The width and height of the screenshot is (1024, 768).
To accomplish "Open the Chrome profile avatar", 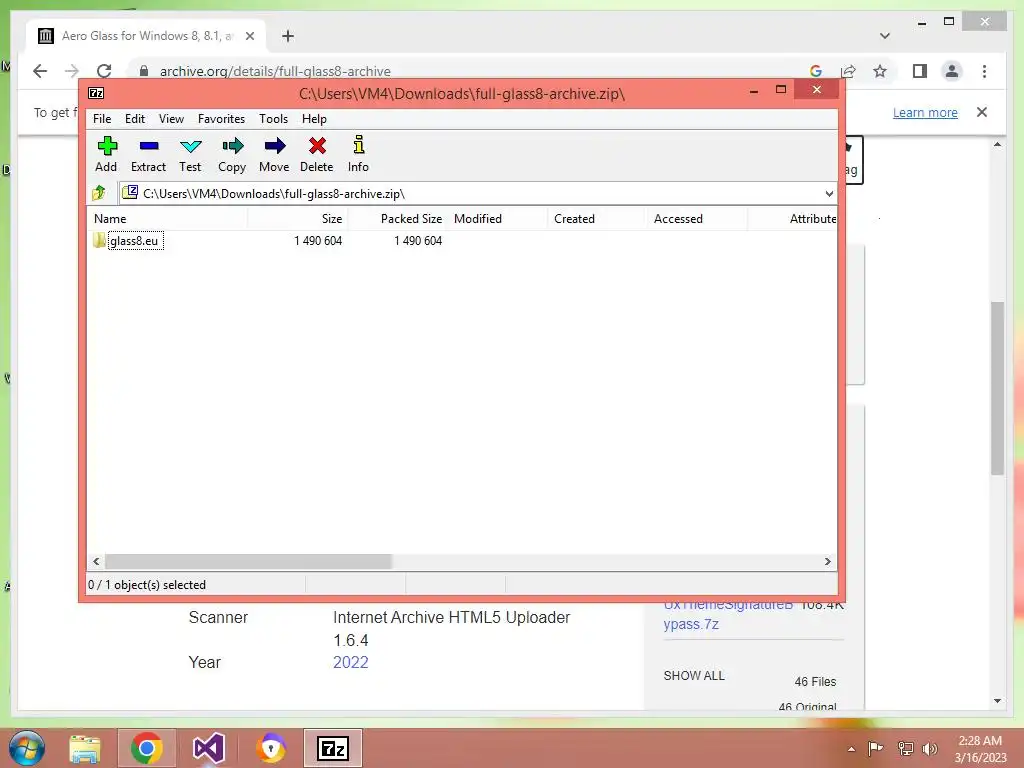I will [952, 71].
